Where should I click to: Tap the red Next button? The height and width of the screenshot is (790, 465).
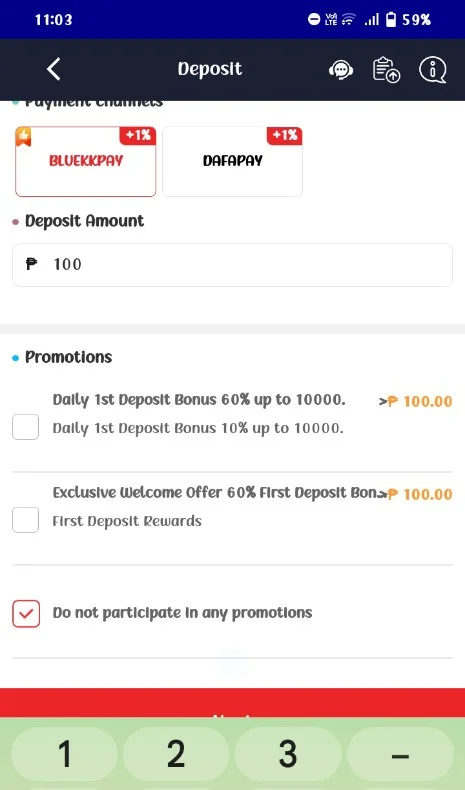pos(232,703)
